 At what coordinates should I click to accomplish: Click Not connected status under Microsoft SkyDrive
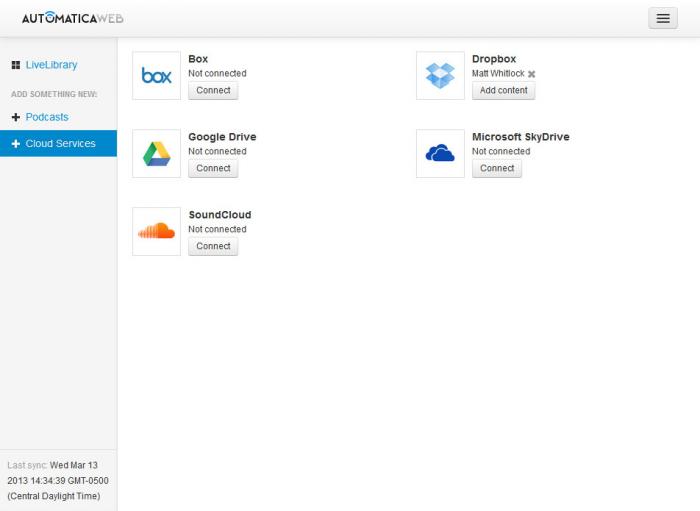pyautogui.click(x=501, y=151)
